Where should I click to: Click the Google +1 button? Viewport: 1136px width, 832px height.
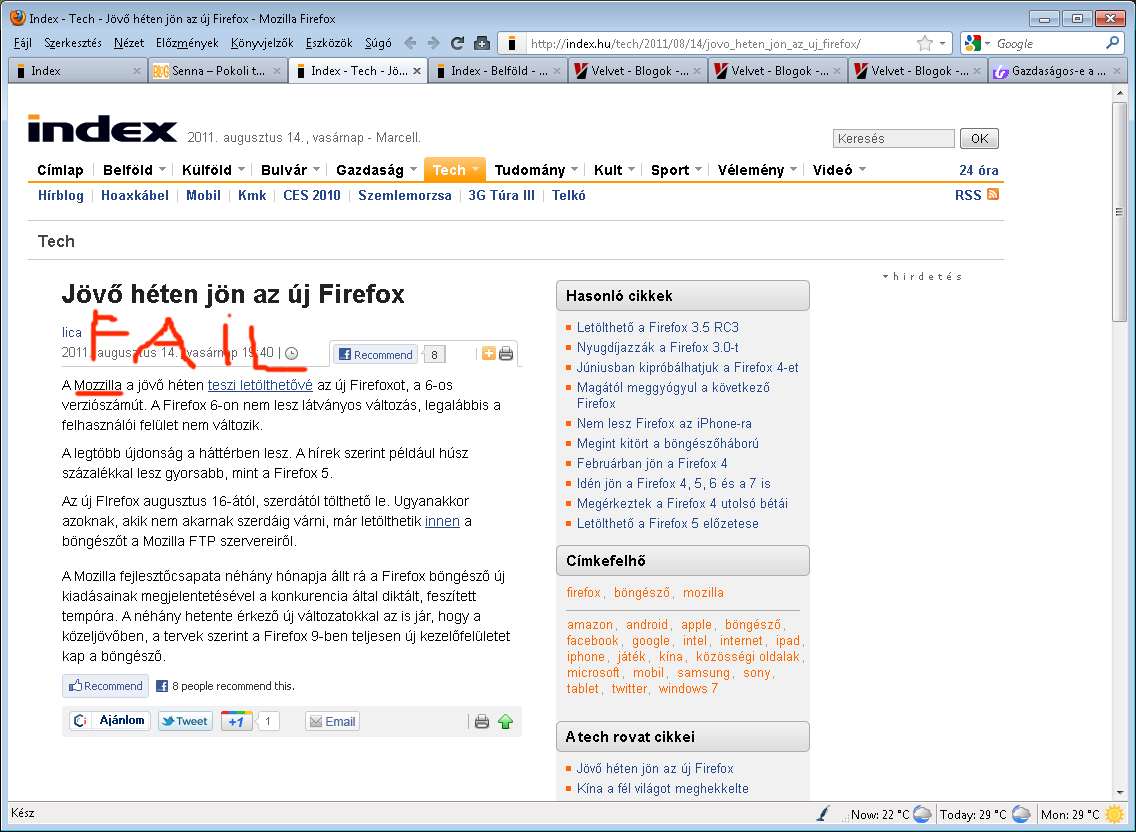pyautogui.click(x=236, y=721)
